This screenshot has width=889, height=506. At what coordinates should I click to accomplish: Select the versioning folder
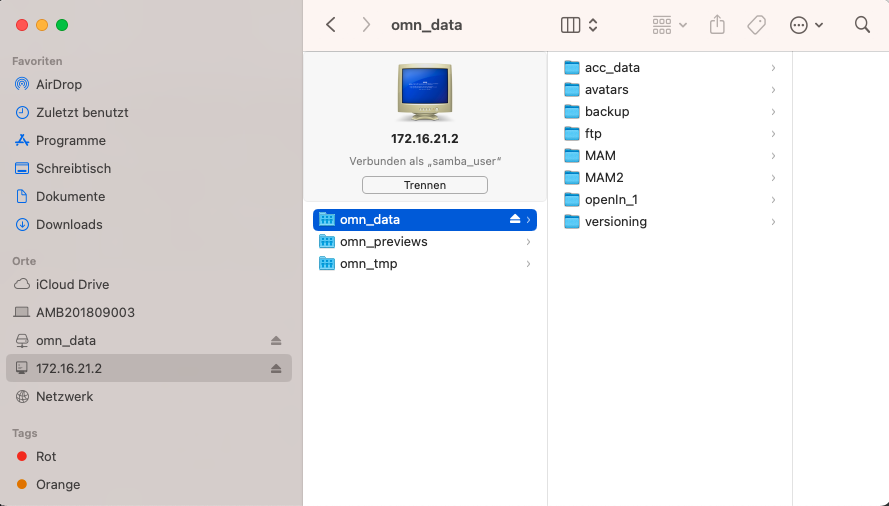pos(670,222)
